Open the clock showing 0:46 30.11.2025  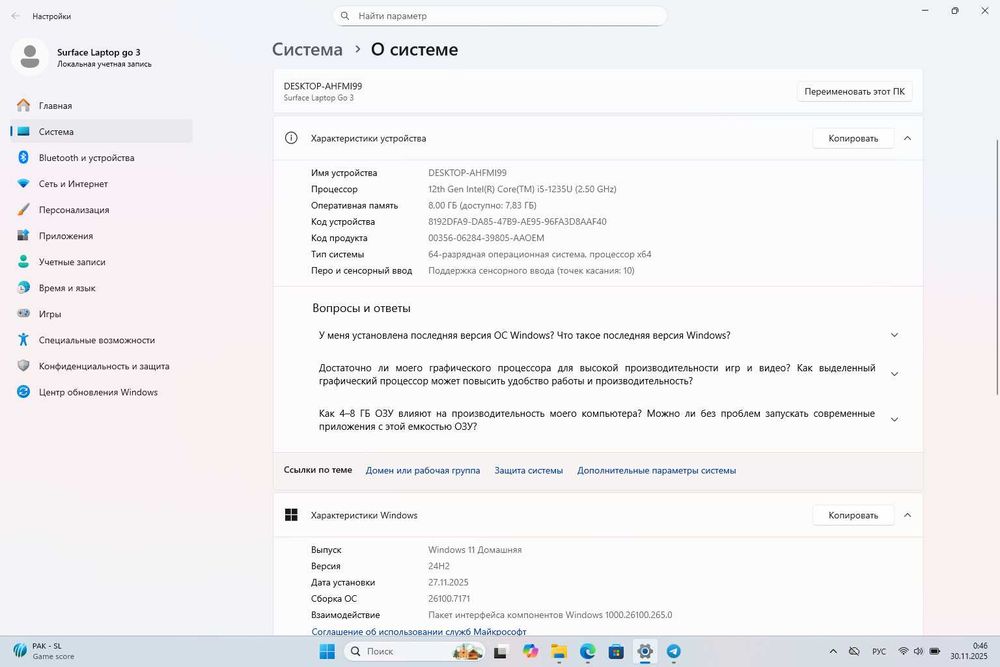click(x=969, y=651)
